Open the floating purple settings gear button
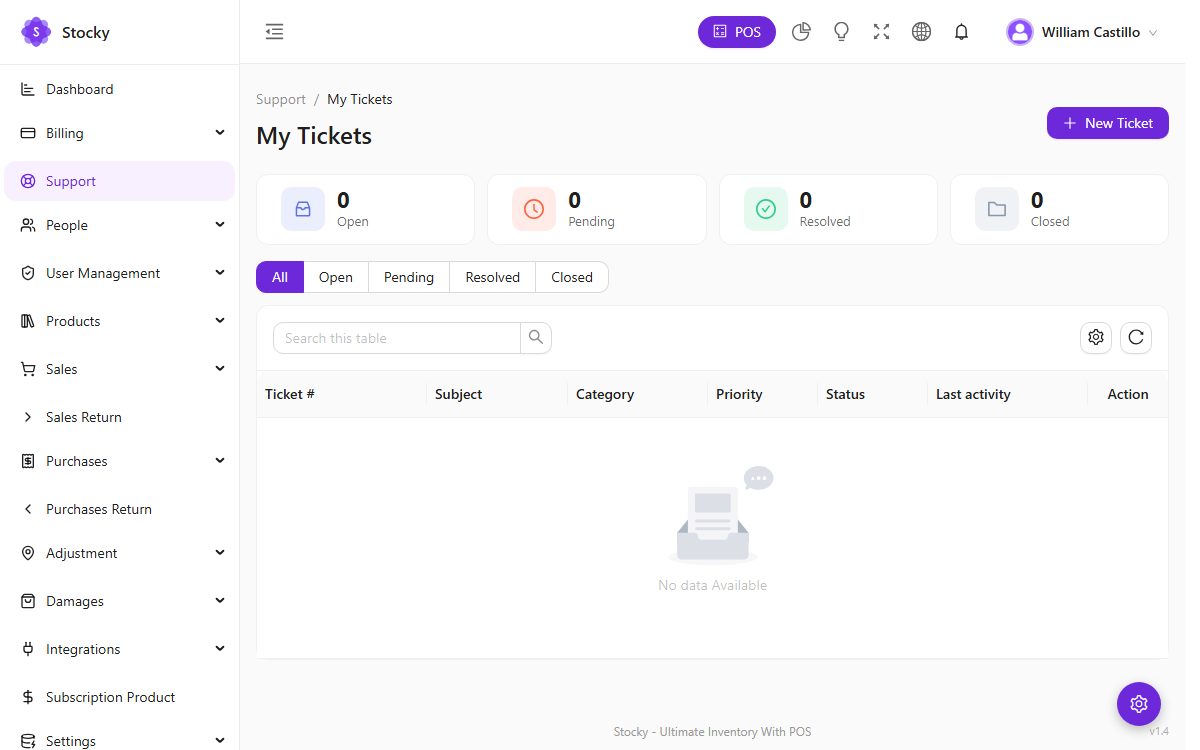Screen dimensions: 1200x750 click(x=1139, y=704)
